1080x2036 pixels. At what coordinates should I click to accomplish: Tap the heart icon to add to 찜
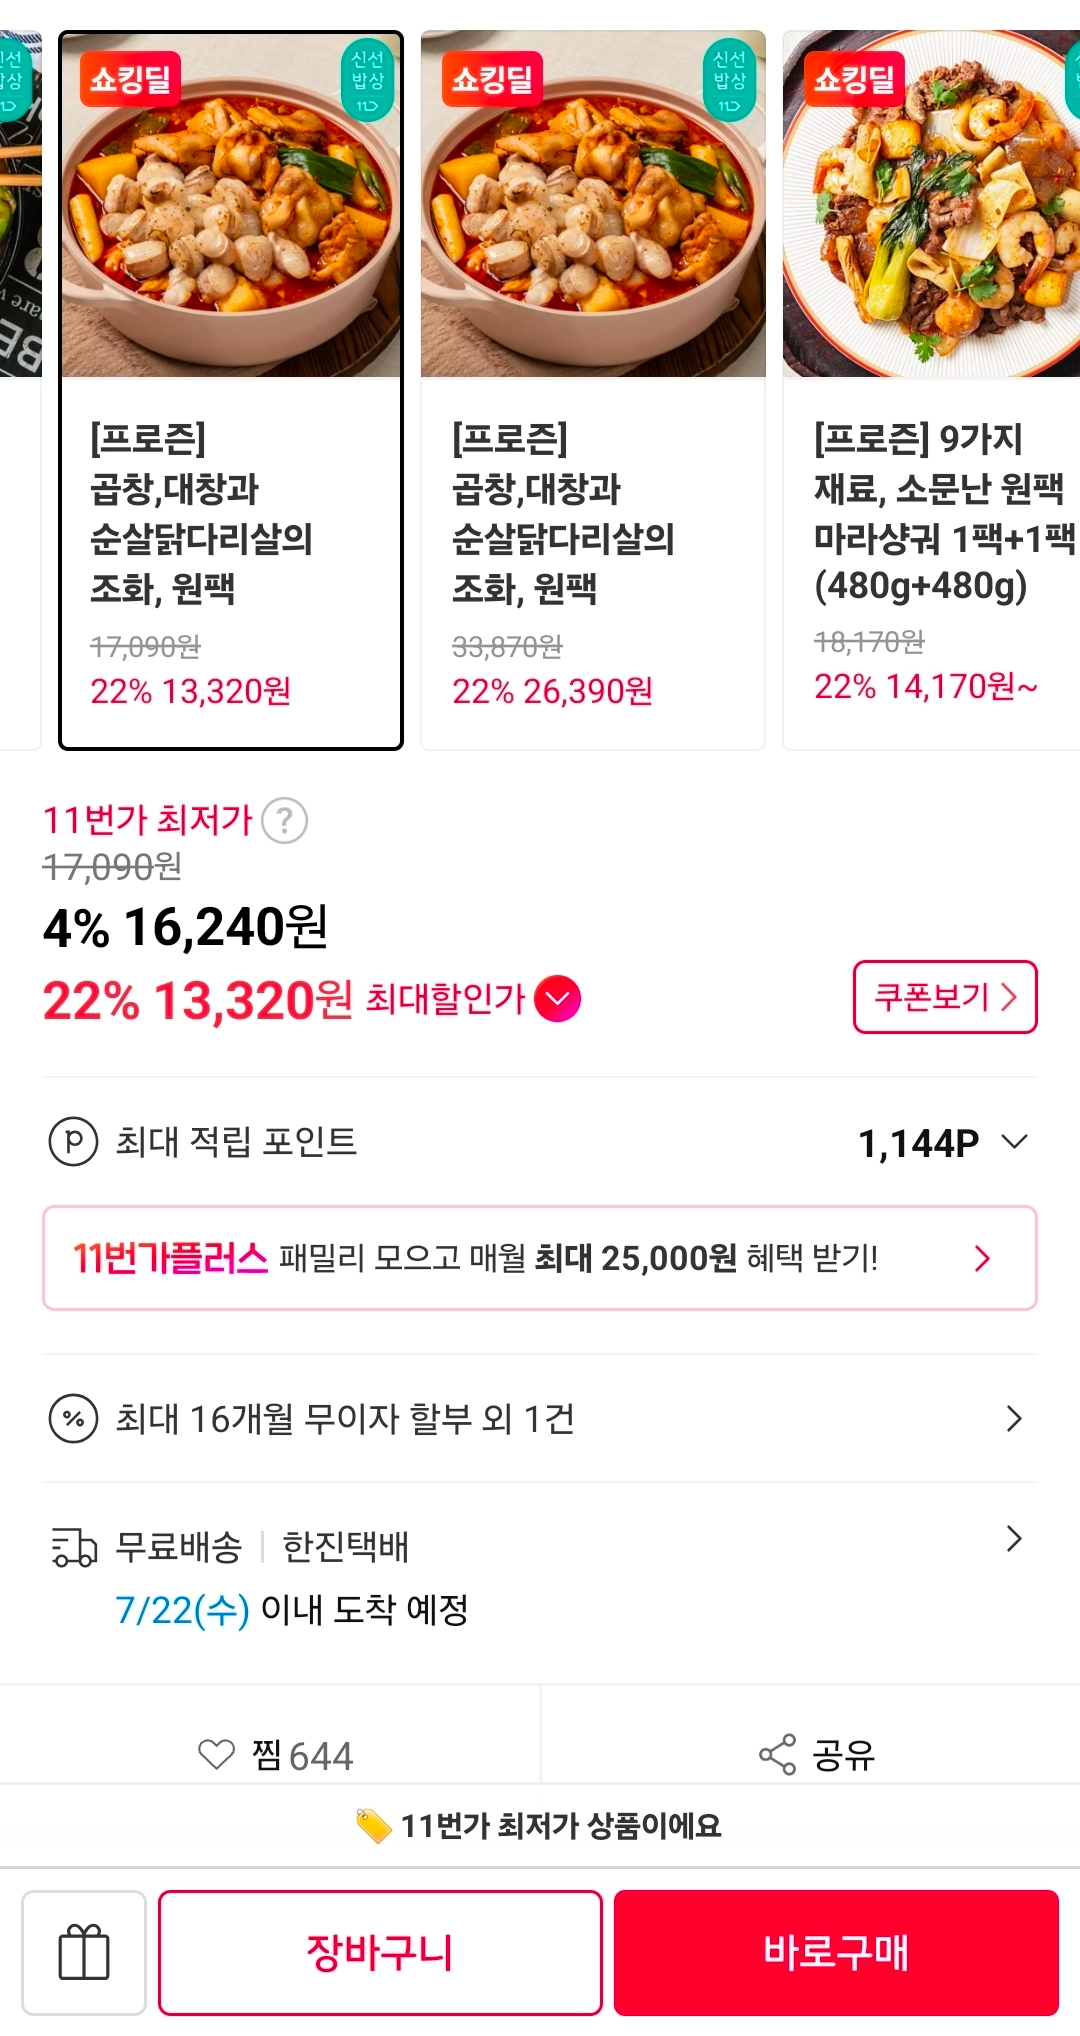pos(216,1754)
